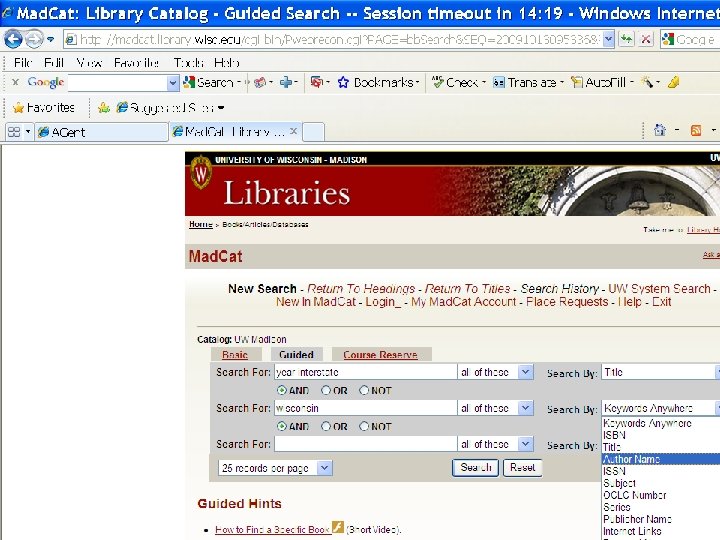Click the Return To Headings link
720x540 pixels.
[x=361, y=289]
